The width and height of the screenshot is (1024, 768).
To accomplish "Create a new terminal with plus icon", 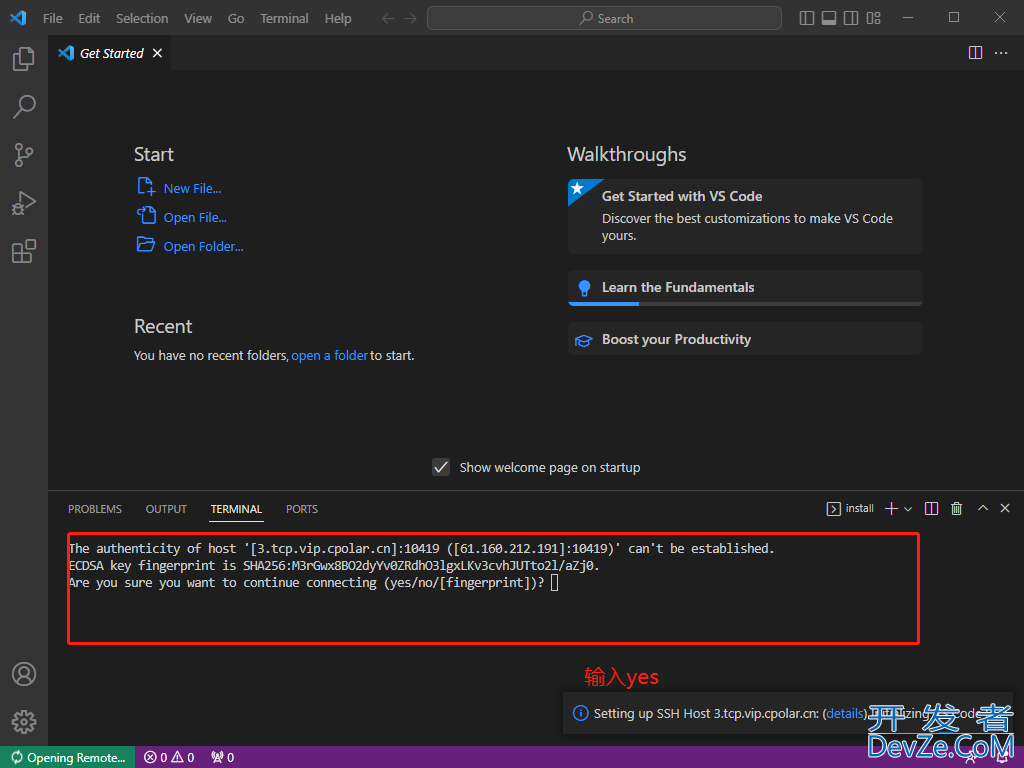I will point(891,509).
